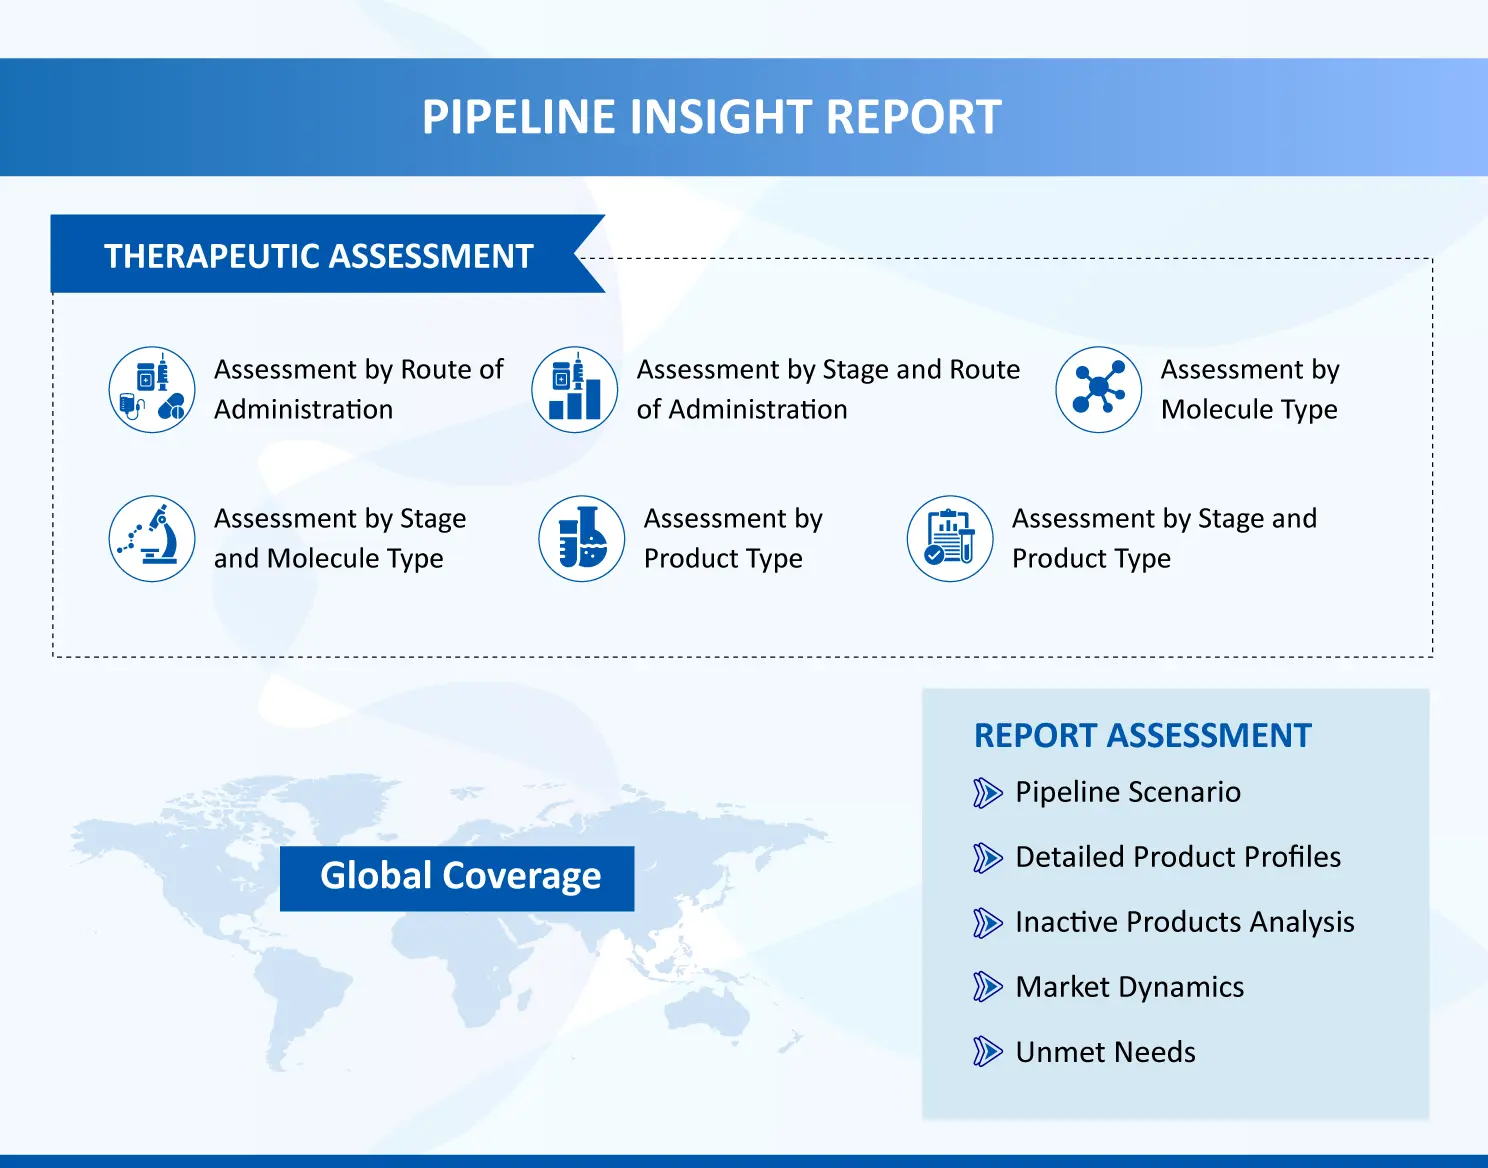Click the arrow bullet beside Unmet Needs
The width and height of the screenshot is (1488, 1168).
[987, 1052]
